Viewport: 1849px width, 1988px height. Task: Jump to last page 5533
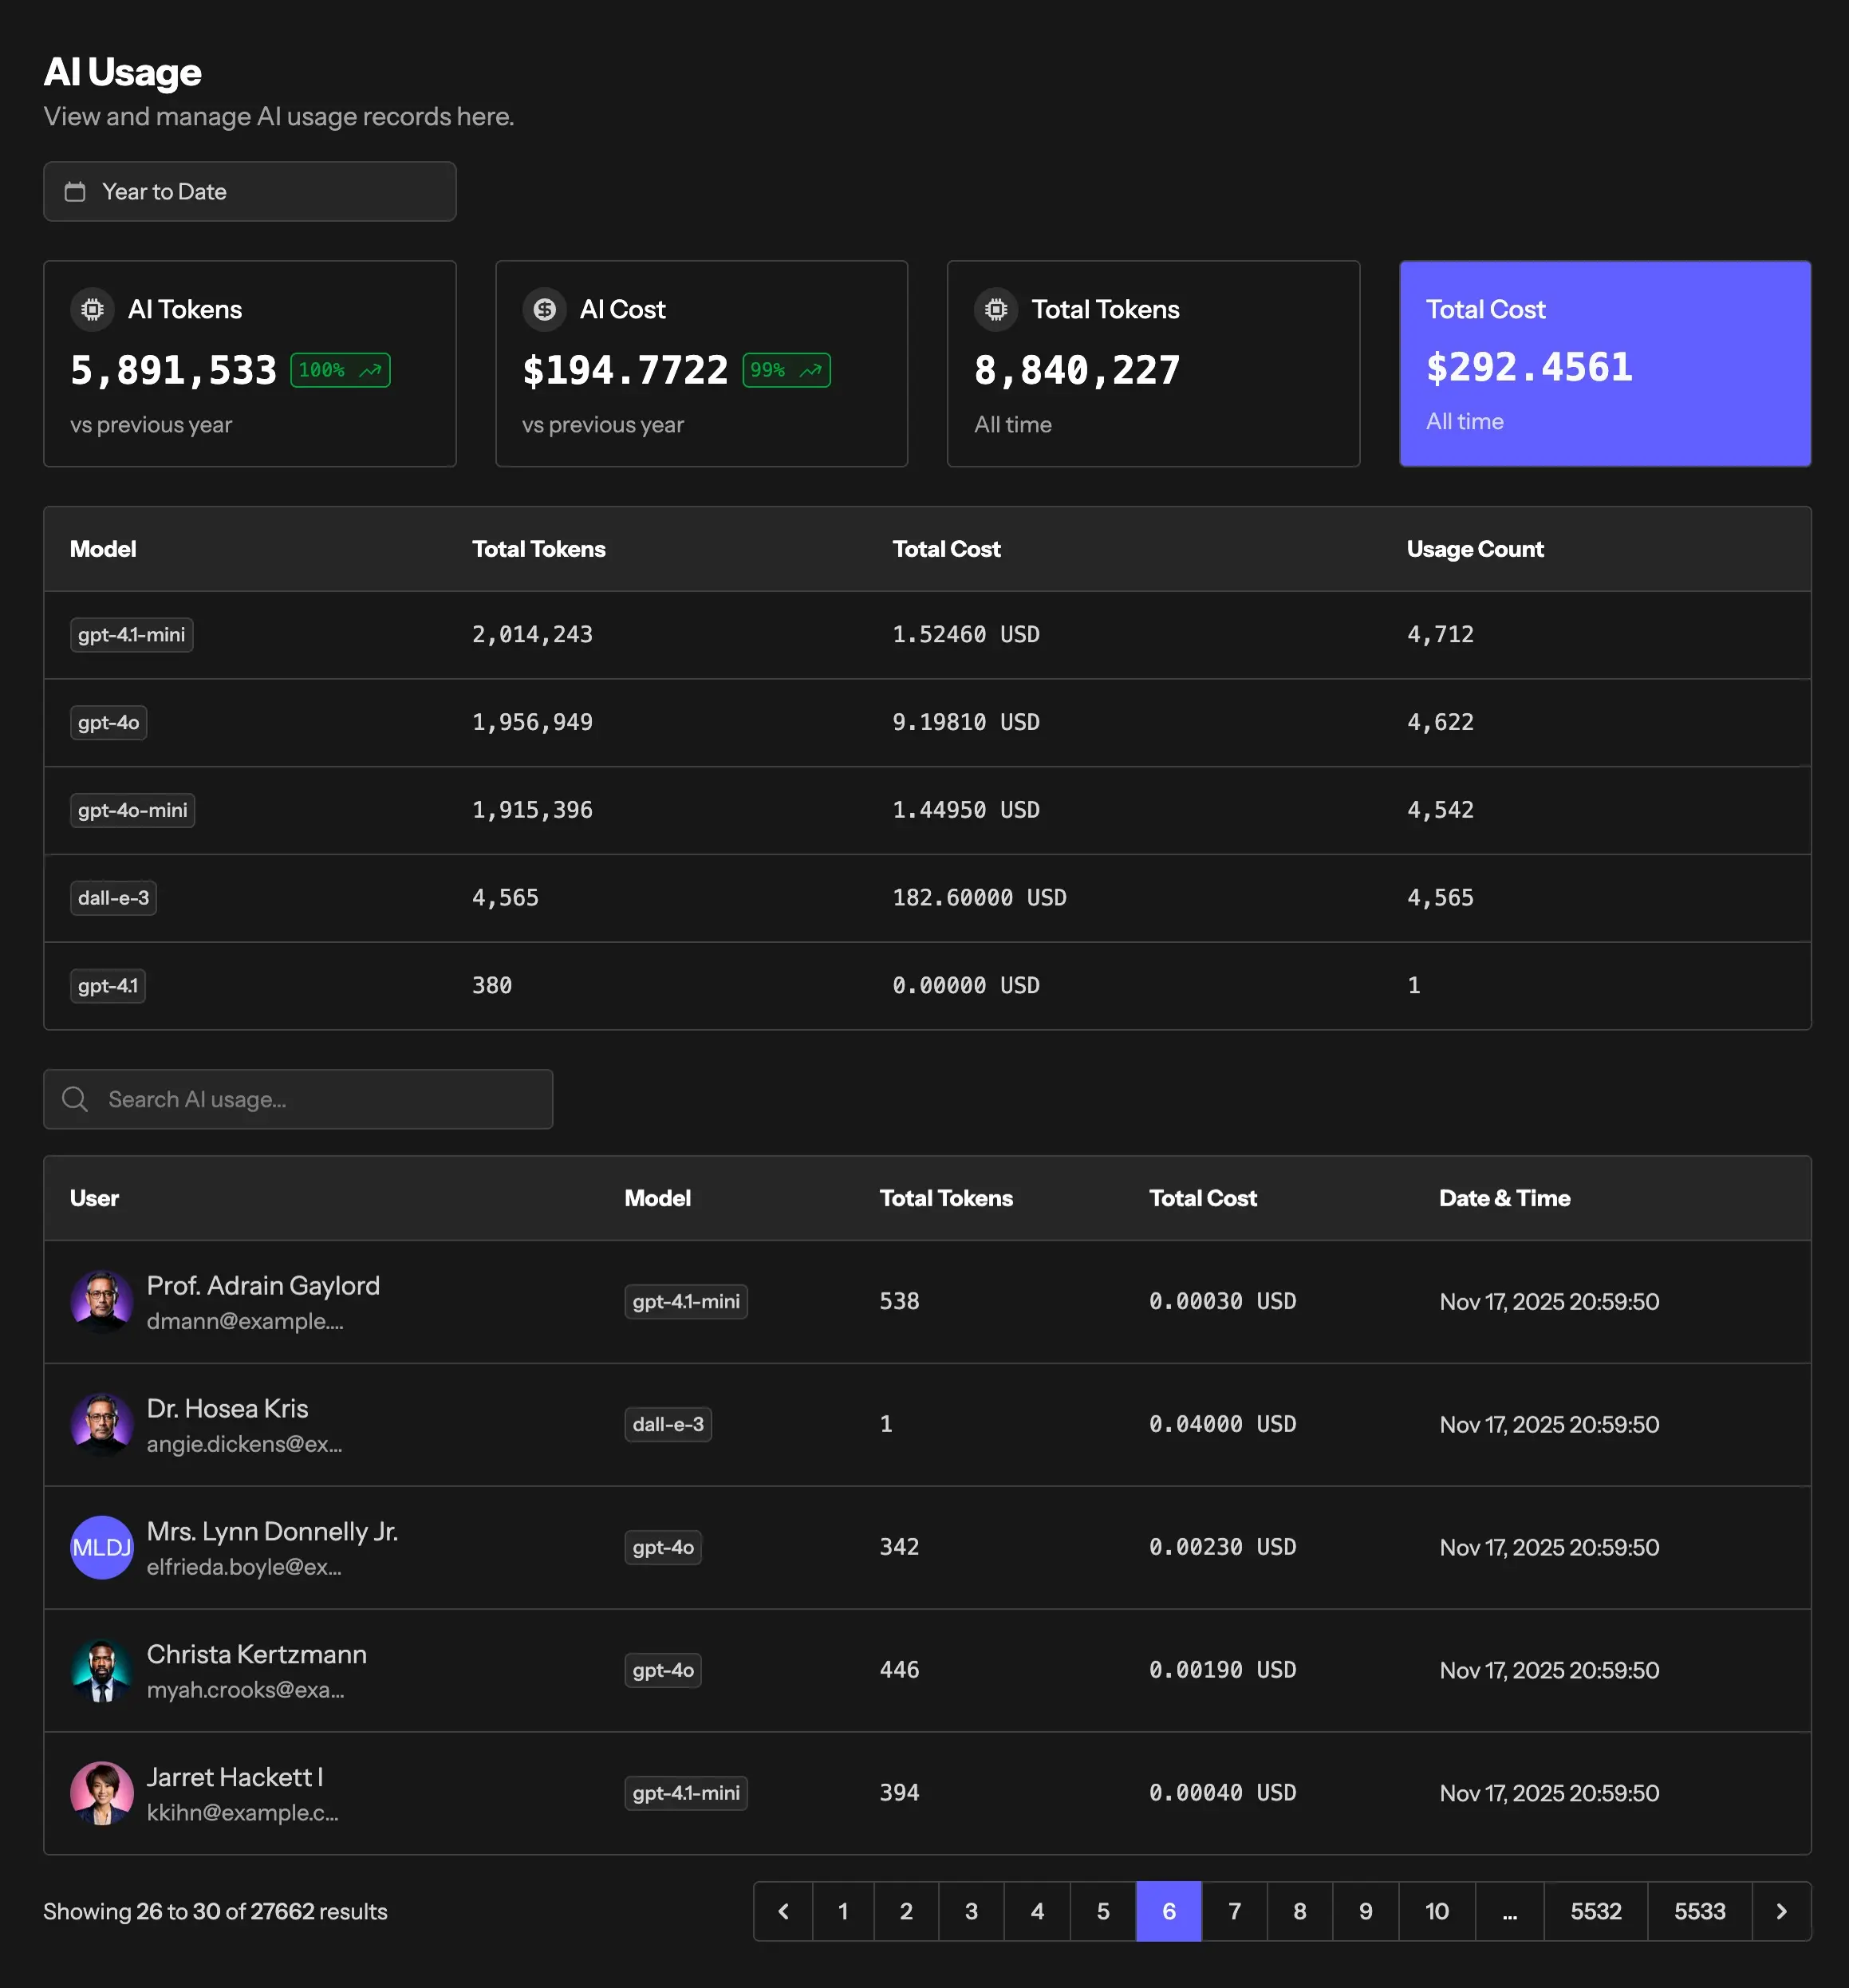[1699, 1911]
